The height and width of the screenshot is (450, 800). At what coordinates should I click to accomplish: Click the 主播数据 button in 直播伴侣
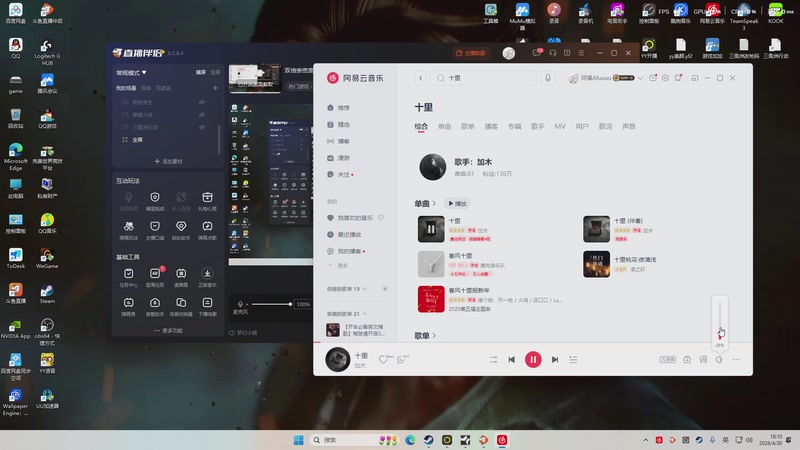point(471,53)
